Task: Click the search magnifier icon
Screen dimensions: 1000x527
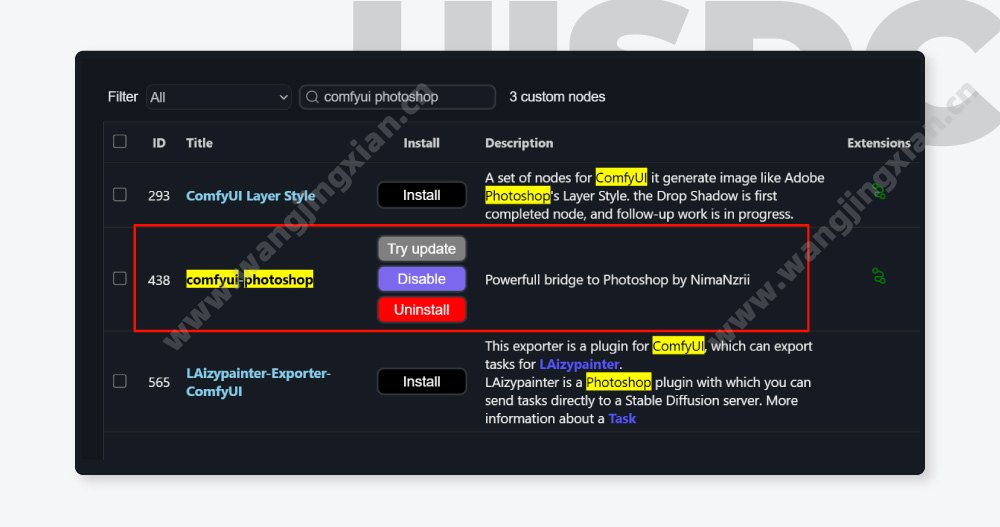Action: click(x=312, y=97)
